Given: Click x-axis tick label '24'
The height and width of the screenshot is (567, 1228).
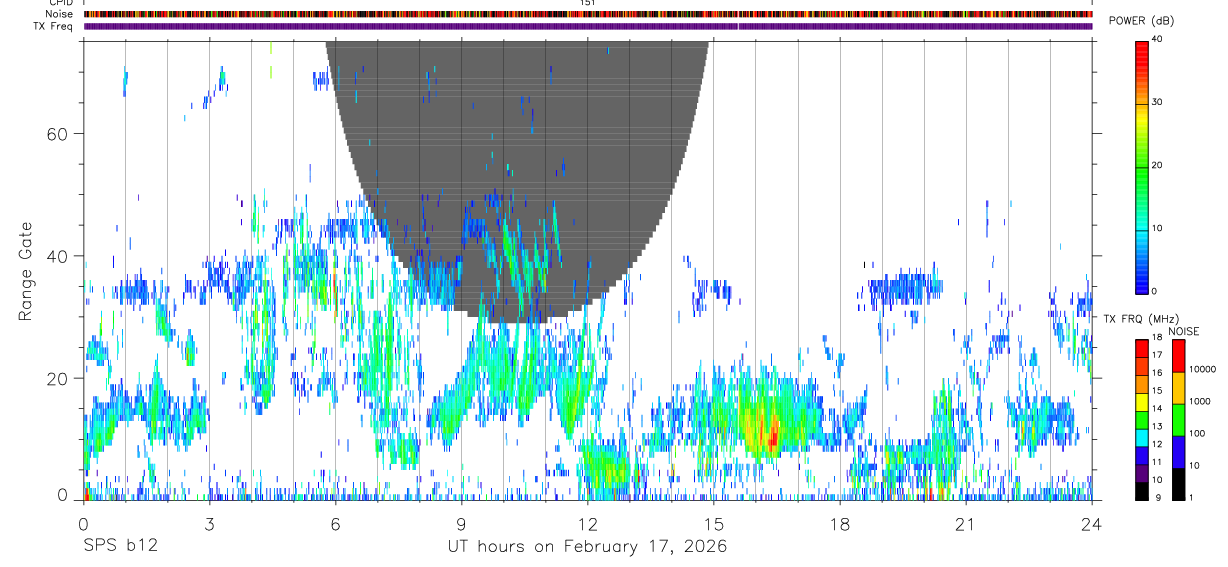Looking at the screenshot, I should (x=1092, y=524).
